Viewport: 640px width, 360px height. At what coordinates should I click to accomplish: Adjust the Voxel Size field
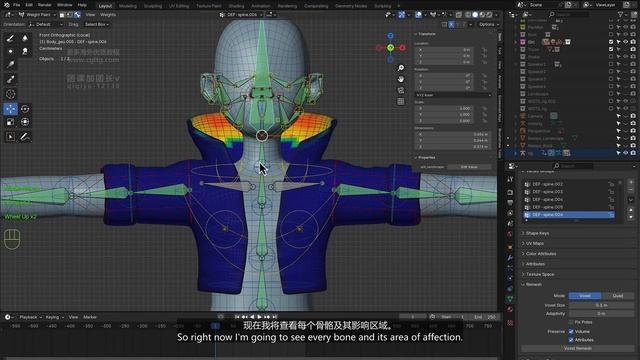[x=601, y=305]
